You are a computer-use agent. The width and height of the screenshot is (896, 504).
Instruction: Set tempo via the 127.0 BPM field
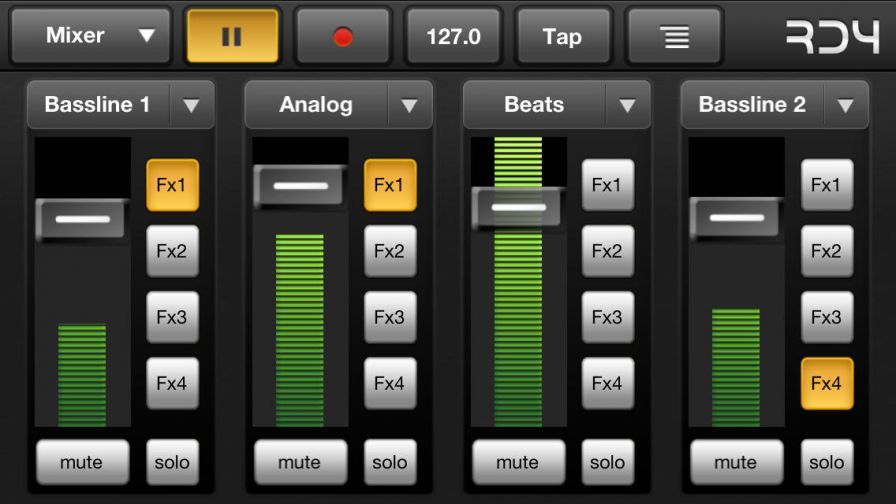[453, 37]
